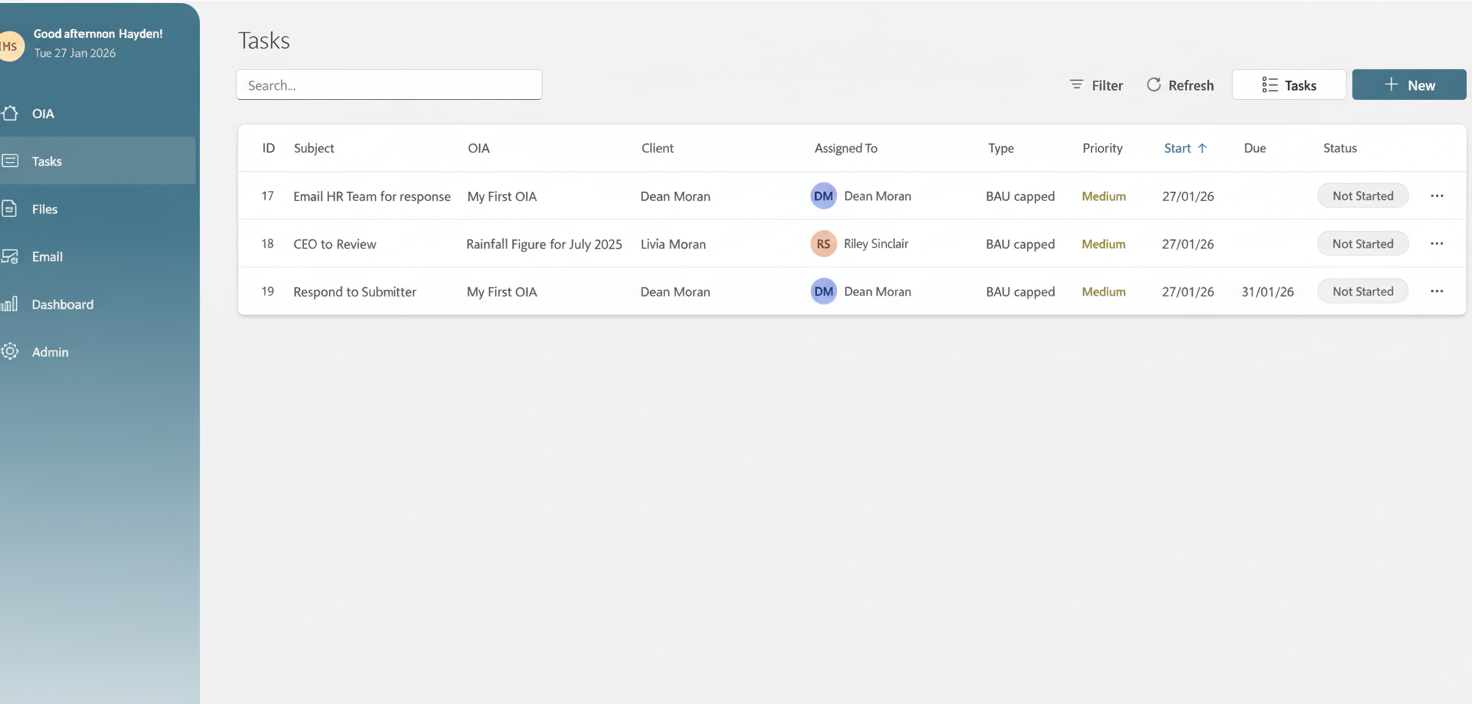Click Rainfall Figure for July 2025
The height and width of the screenshot is (704, 1472).
pos(544,244)
